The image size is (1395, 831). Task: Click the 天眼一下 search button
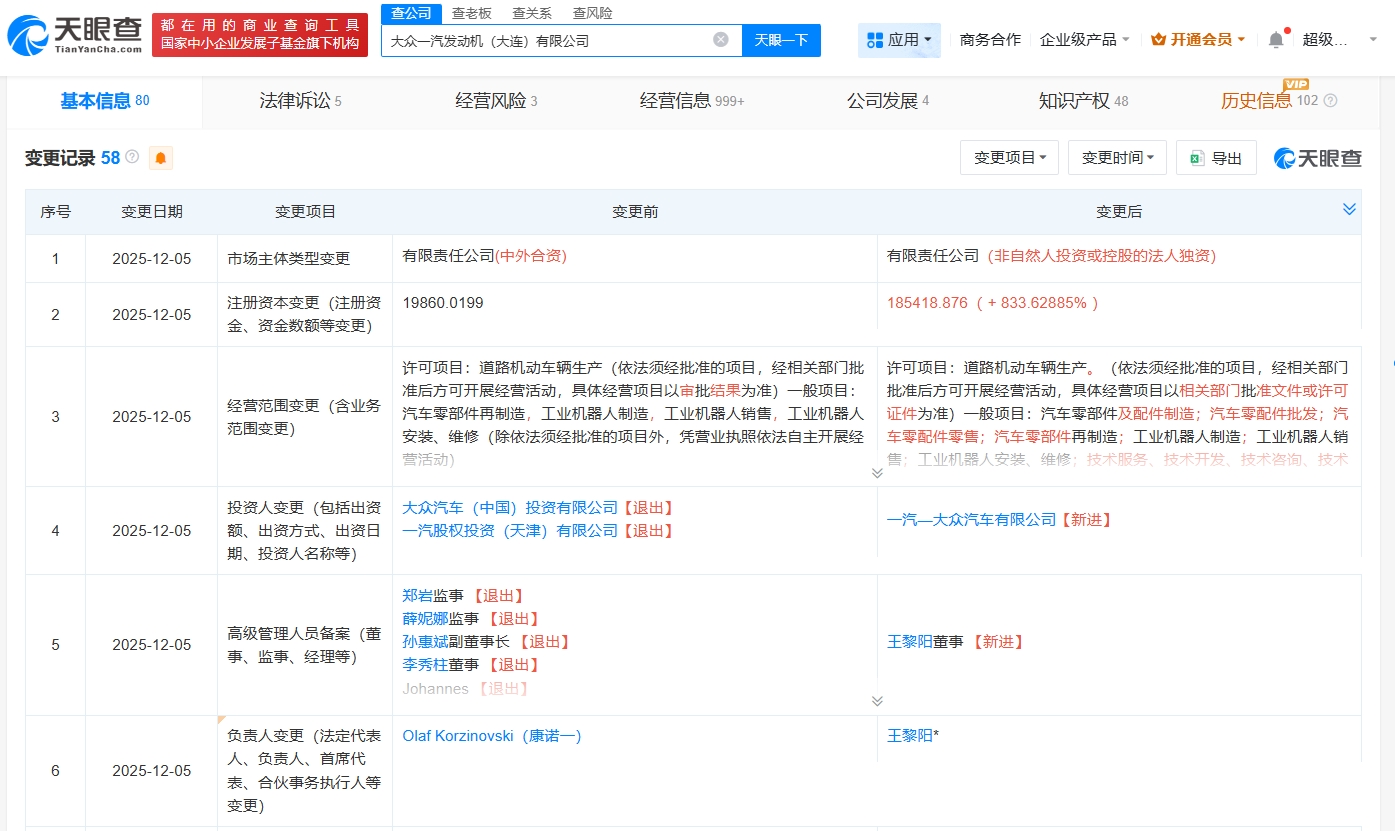click(781, 40)
